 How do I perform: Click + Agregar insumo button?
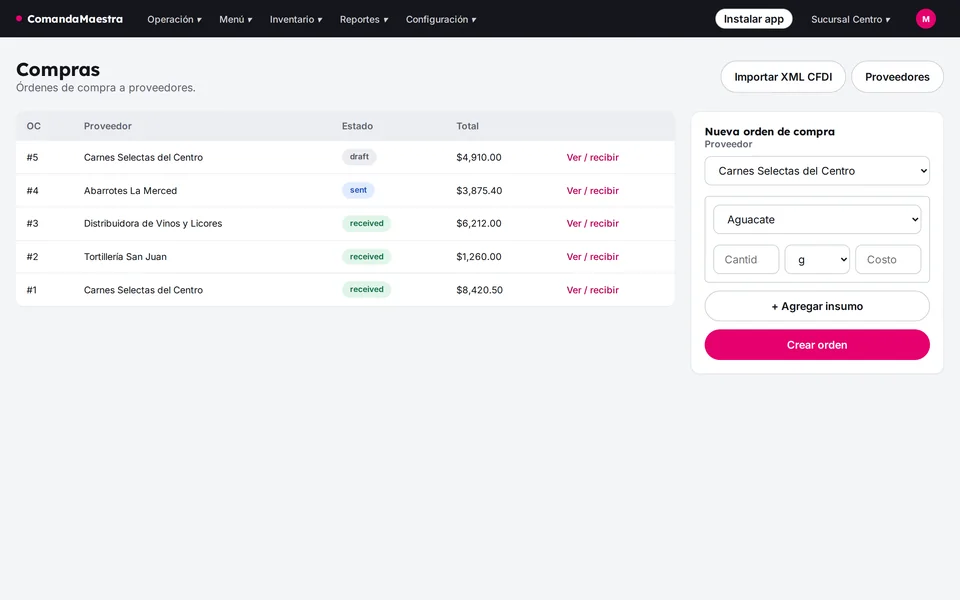[x=817, y=306]
